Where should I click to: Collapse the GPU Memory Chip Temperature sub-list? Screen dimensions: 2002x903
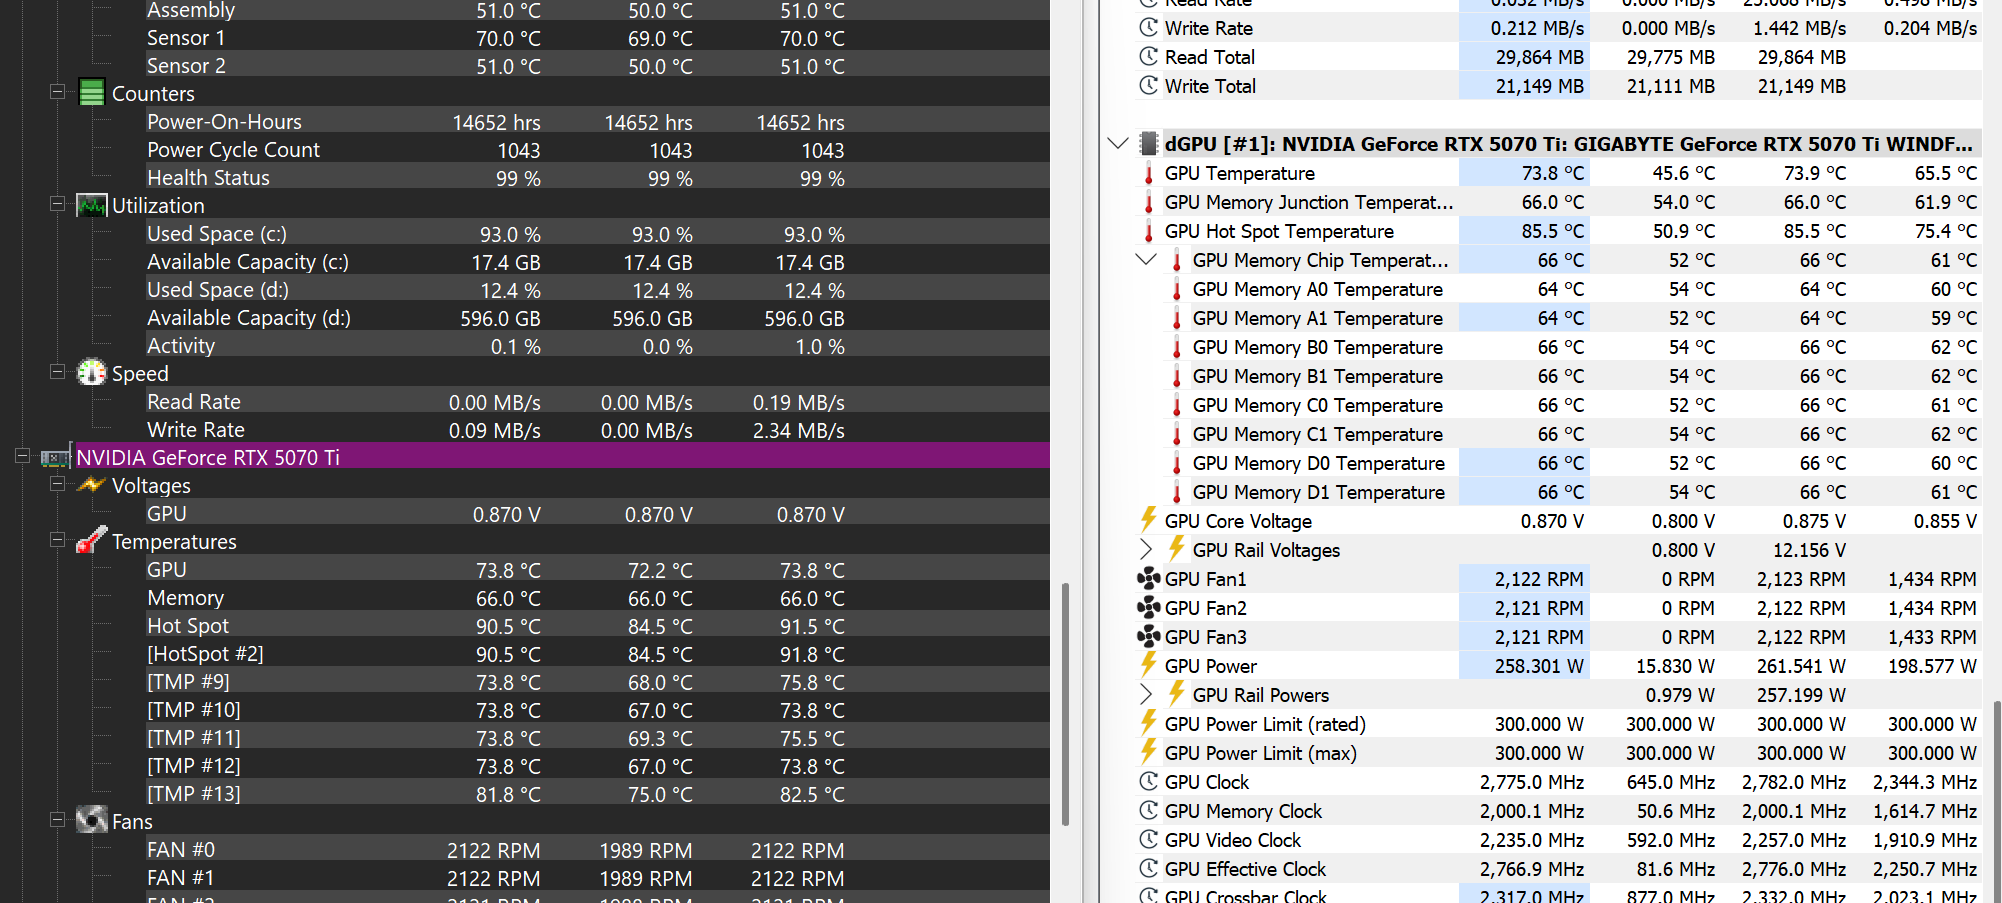point(1146,260)
